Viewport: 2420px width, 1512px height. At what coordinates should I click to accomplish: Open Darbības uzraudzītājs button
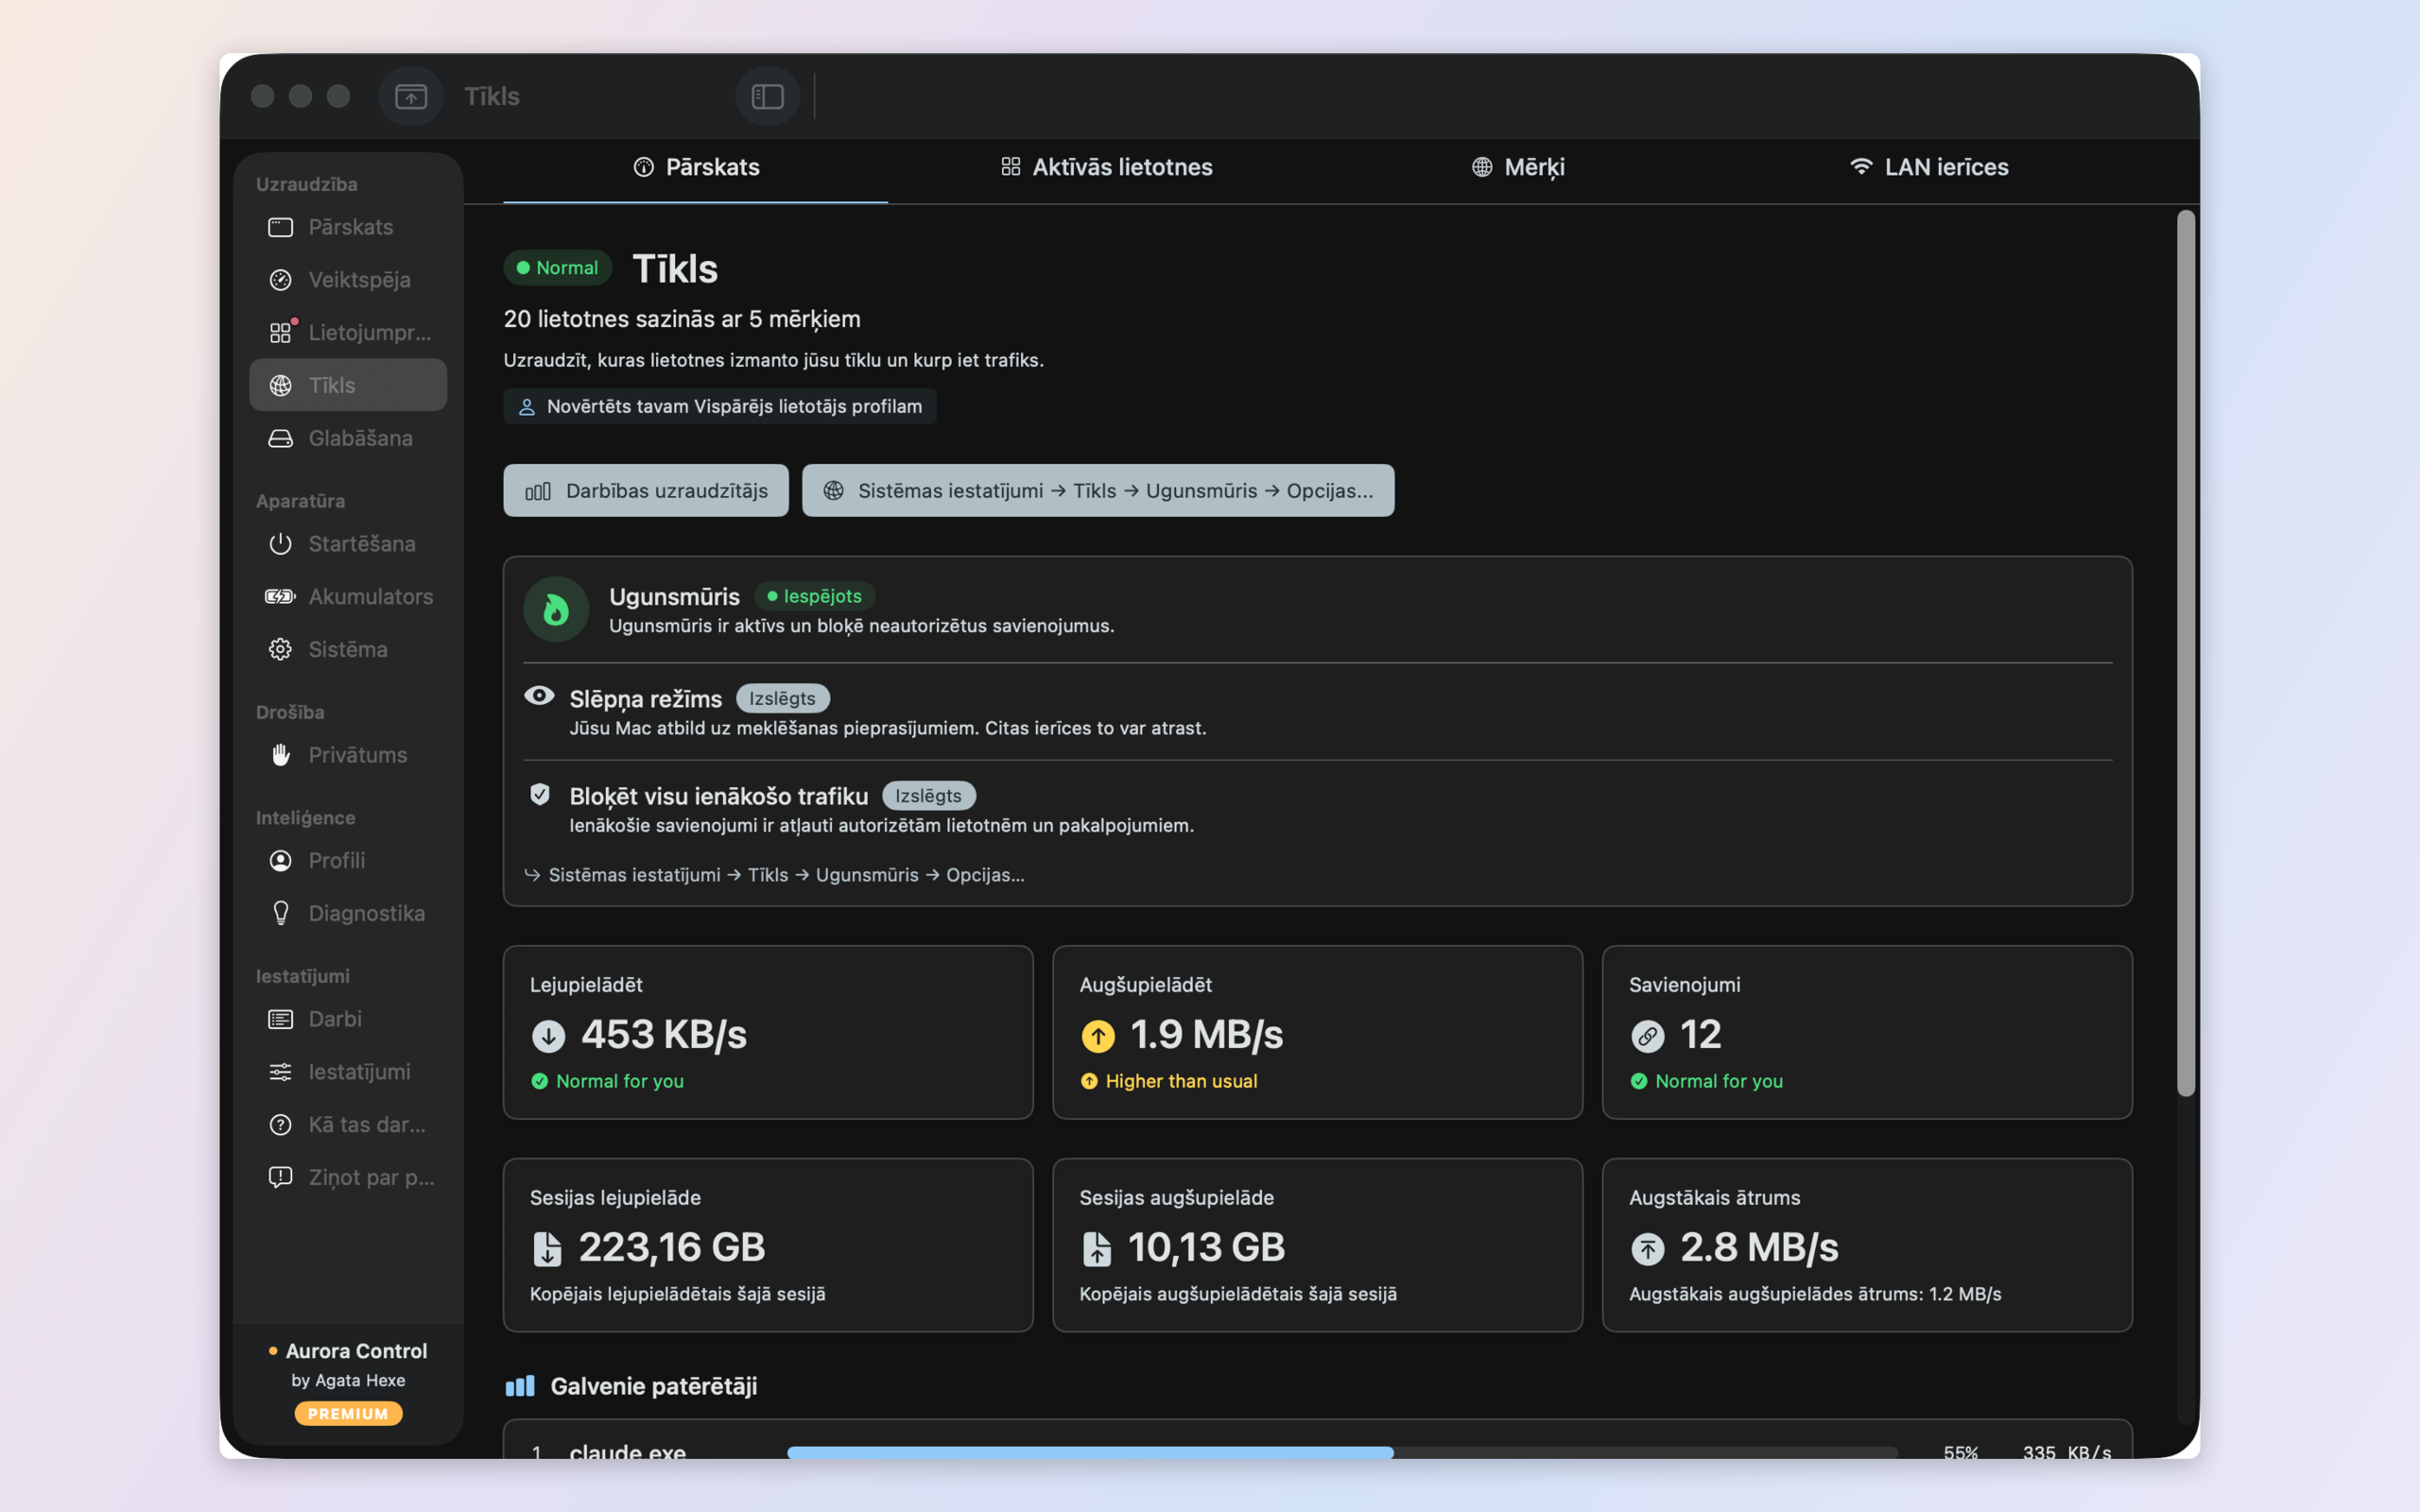(x=646, y=490)
